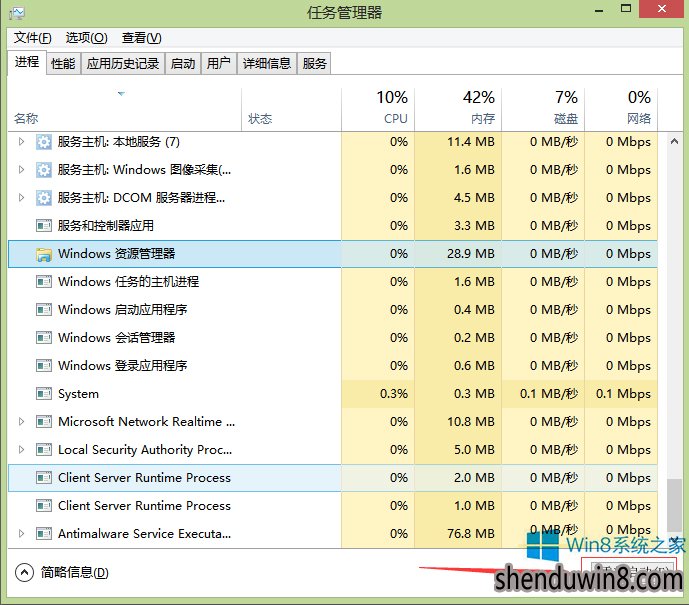Open the 查看(V) menu
Viewport: 689px width, 605px height.
pyautogui.click(x=141, y=38)
